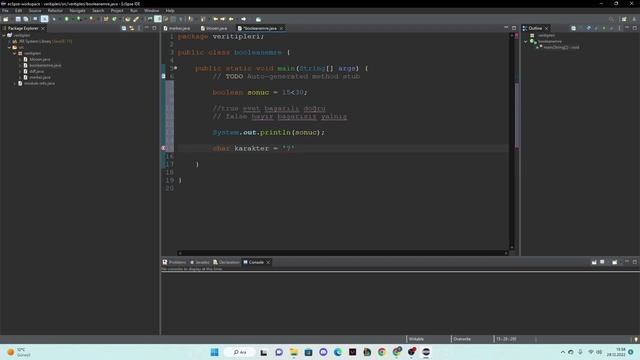
Task: Click cursor position '15 : 29 : 290'
Action: pos(506,339)
